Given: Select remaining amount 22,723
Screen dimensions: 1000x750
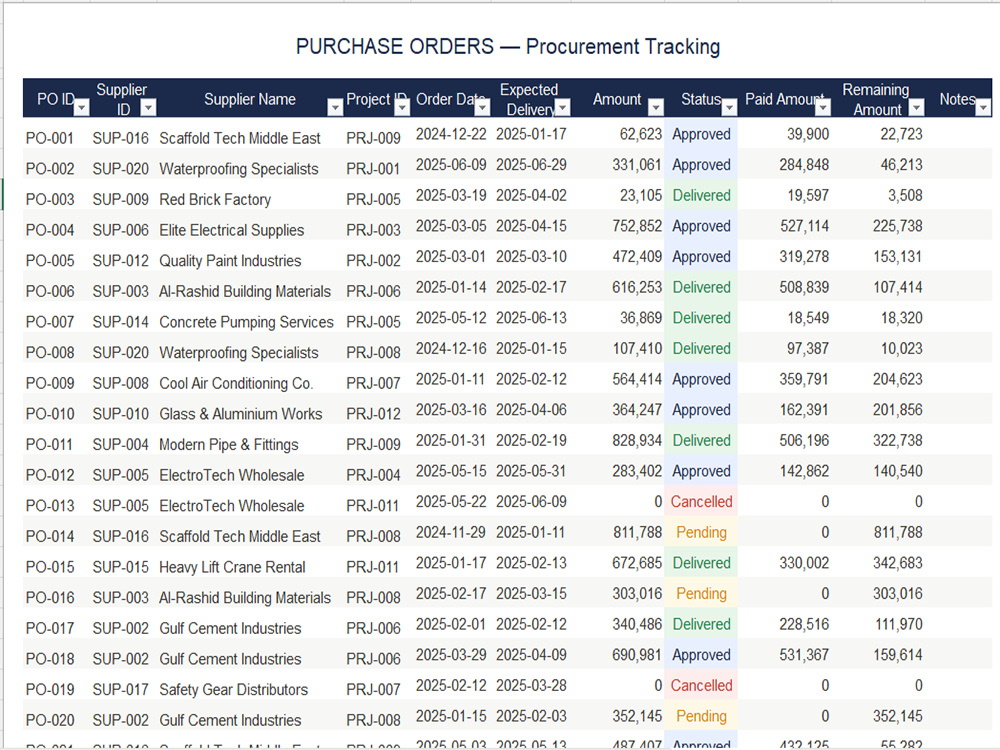Looking at the screenshot, I should pos(901,135).
